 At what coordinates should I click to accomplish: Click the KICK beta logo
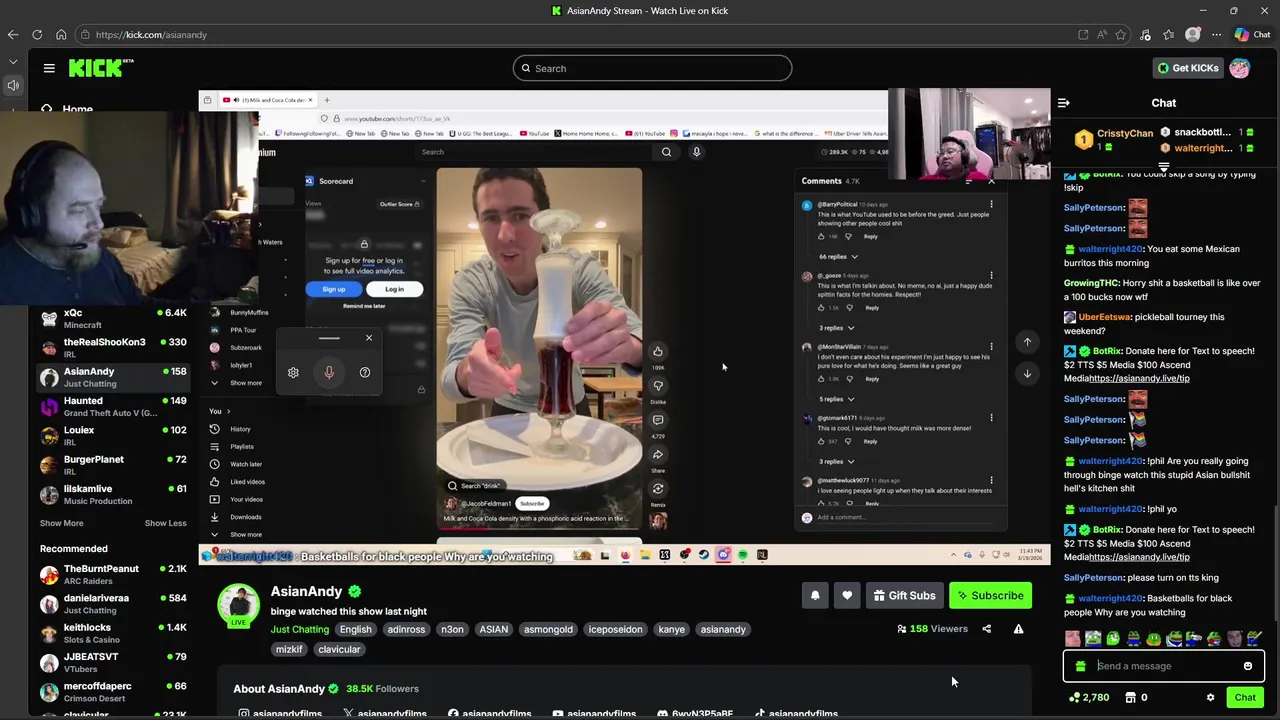pyautogui.click(x=101, y=68)
